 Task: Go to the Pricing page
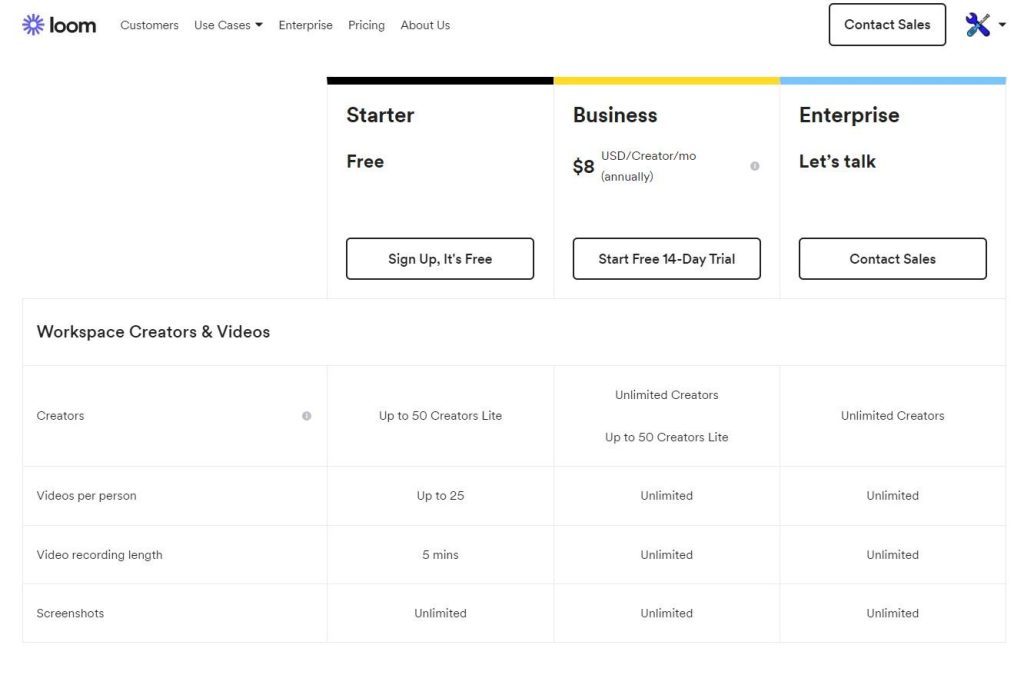tap(366, 25)
